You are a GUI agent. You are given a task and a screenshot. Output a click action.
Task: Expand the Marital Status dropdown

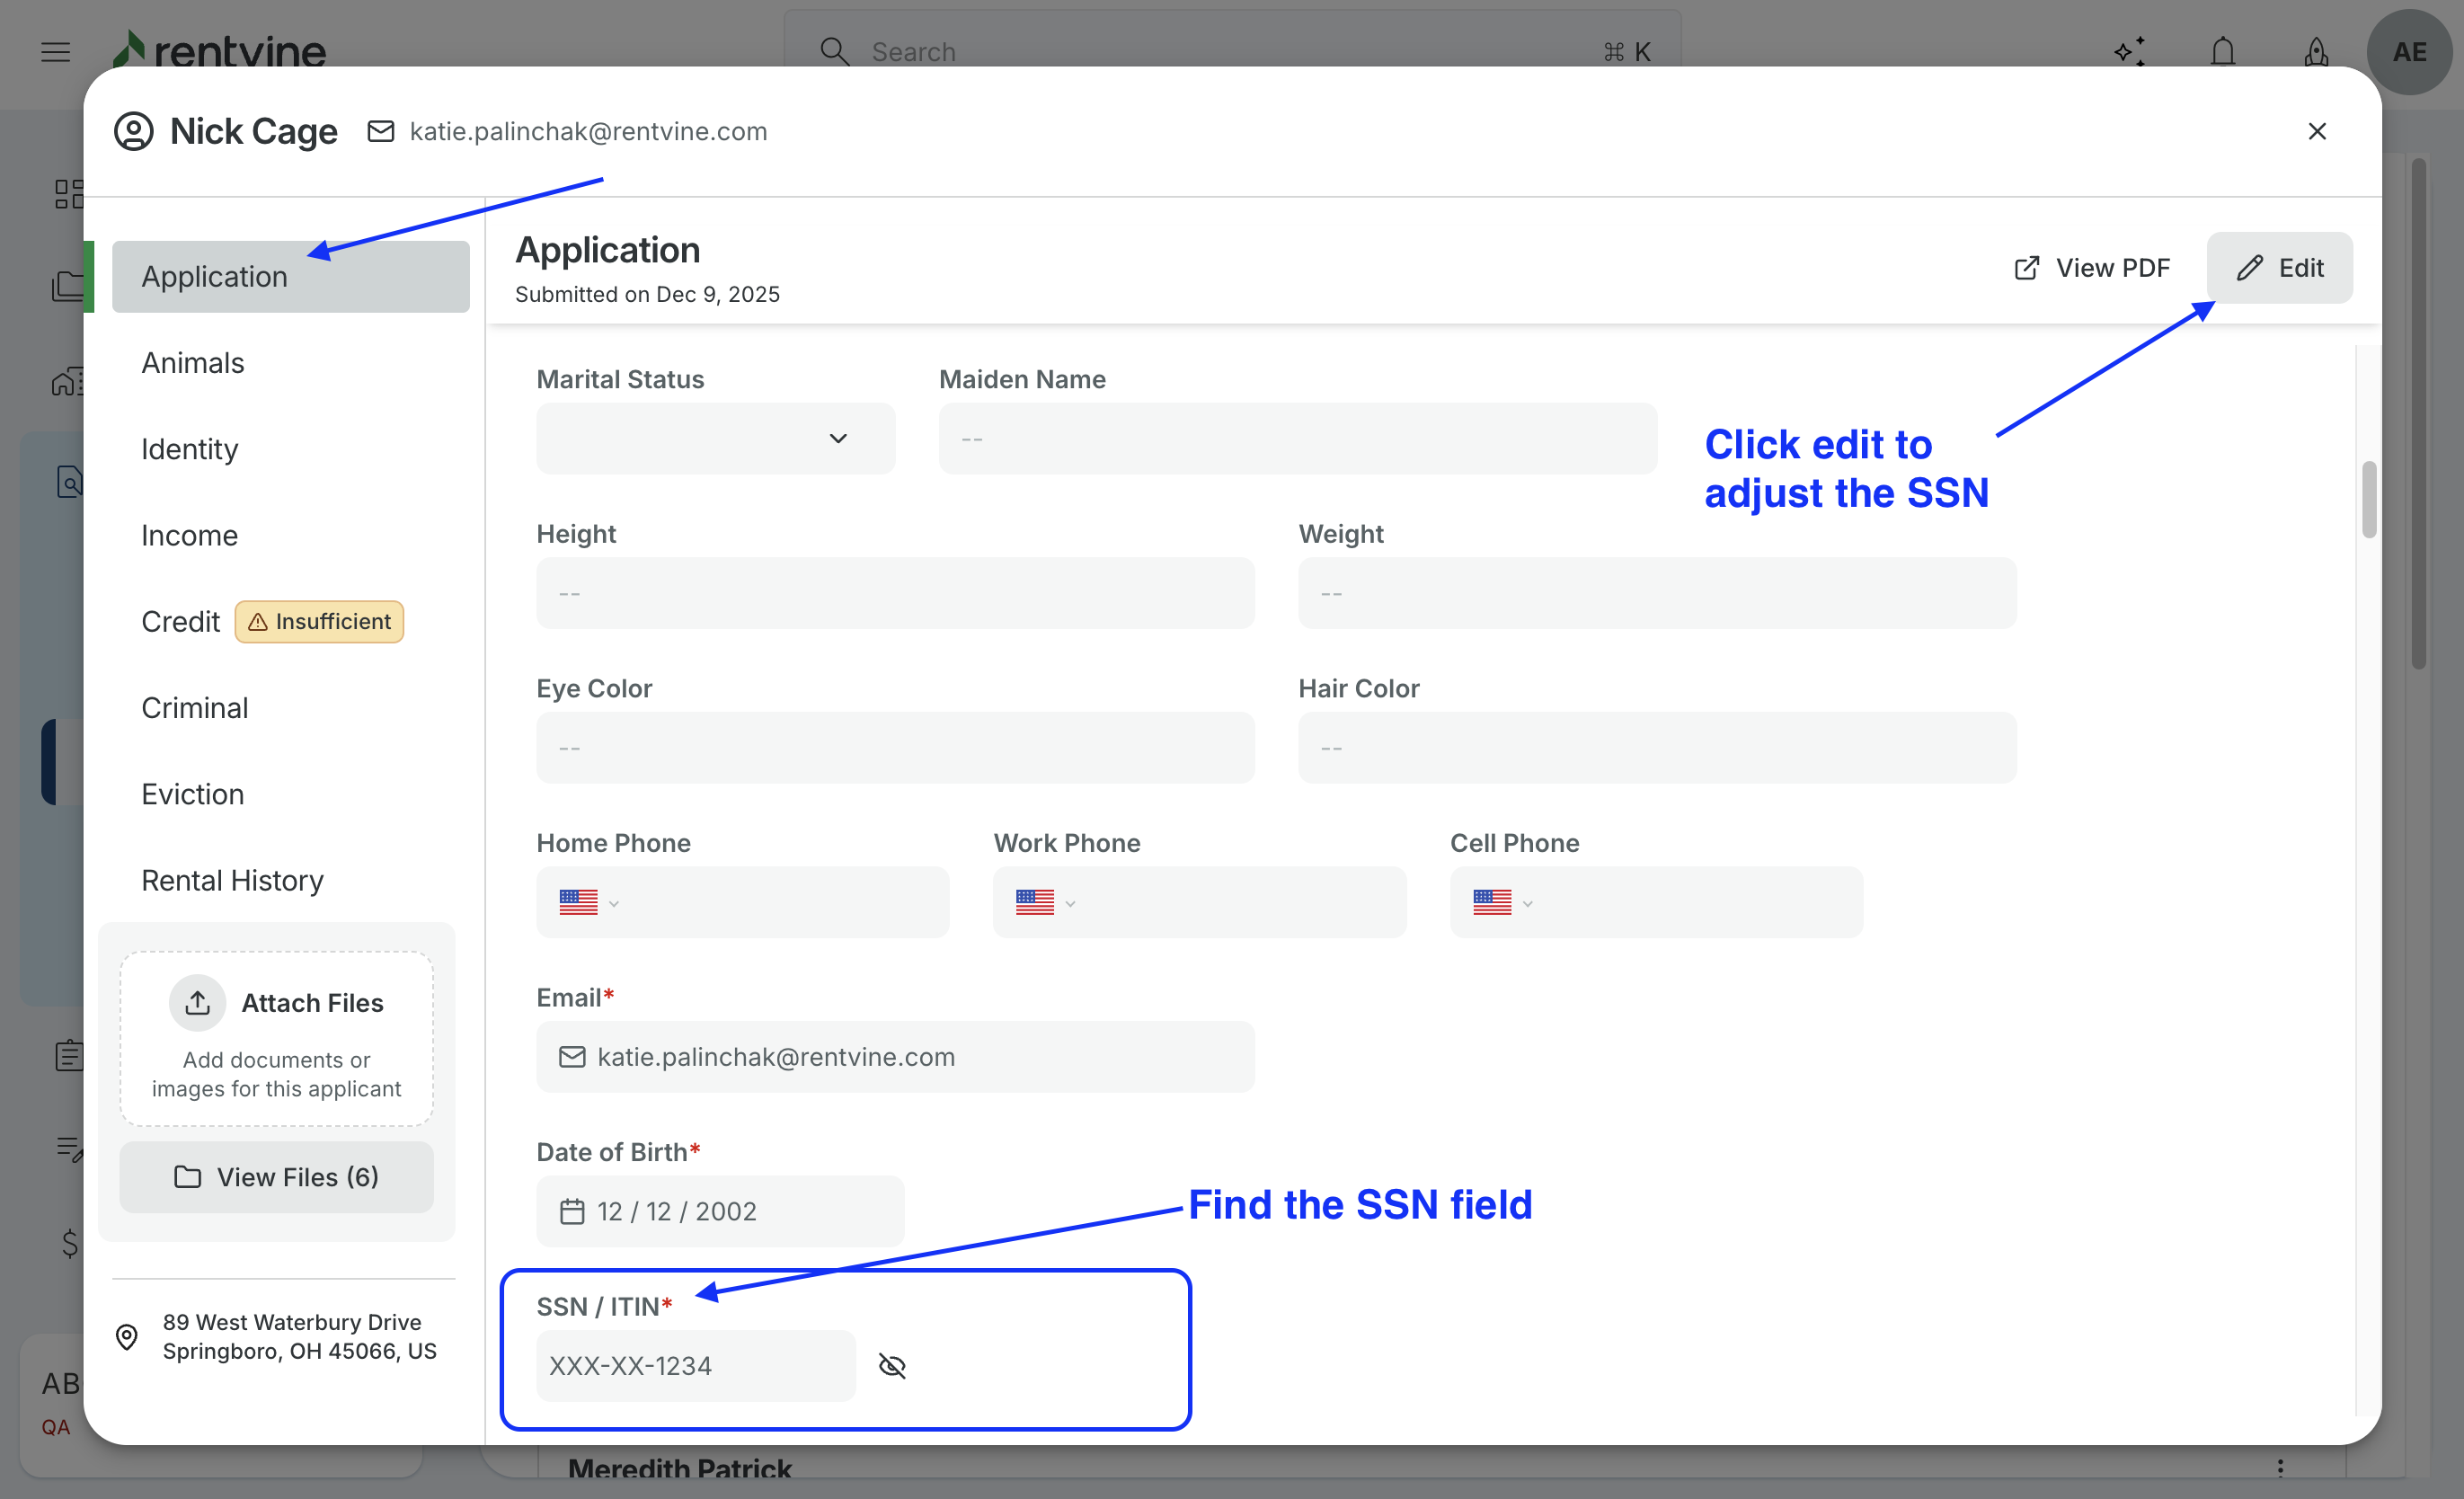tap(715, 439)
